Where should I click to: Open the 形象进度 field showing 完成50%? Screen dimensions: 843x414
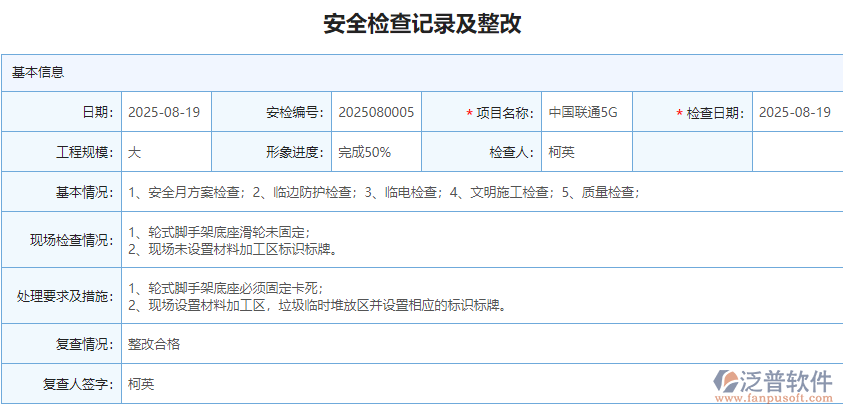coord(376,152)
